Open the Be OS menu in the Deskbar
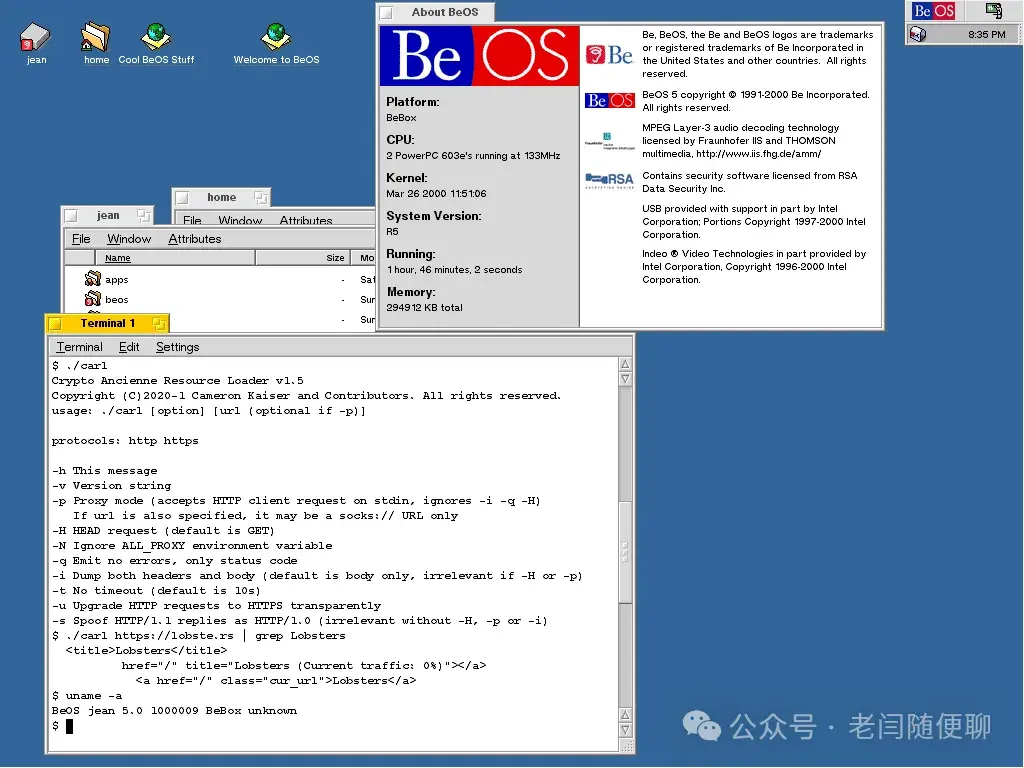 [933, 10]
